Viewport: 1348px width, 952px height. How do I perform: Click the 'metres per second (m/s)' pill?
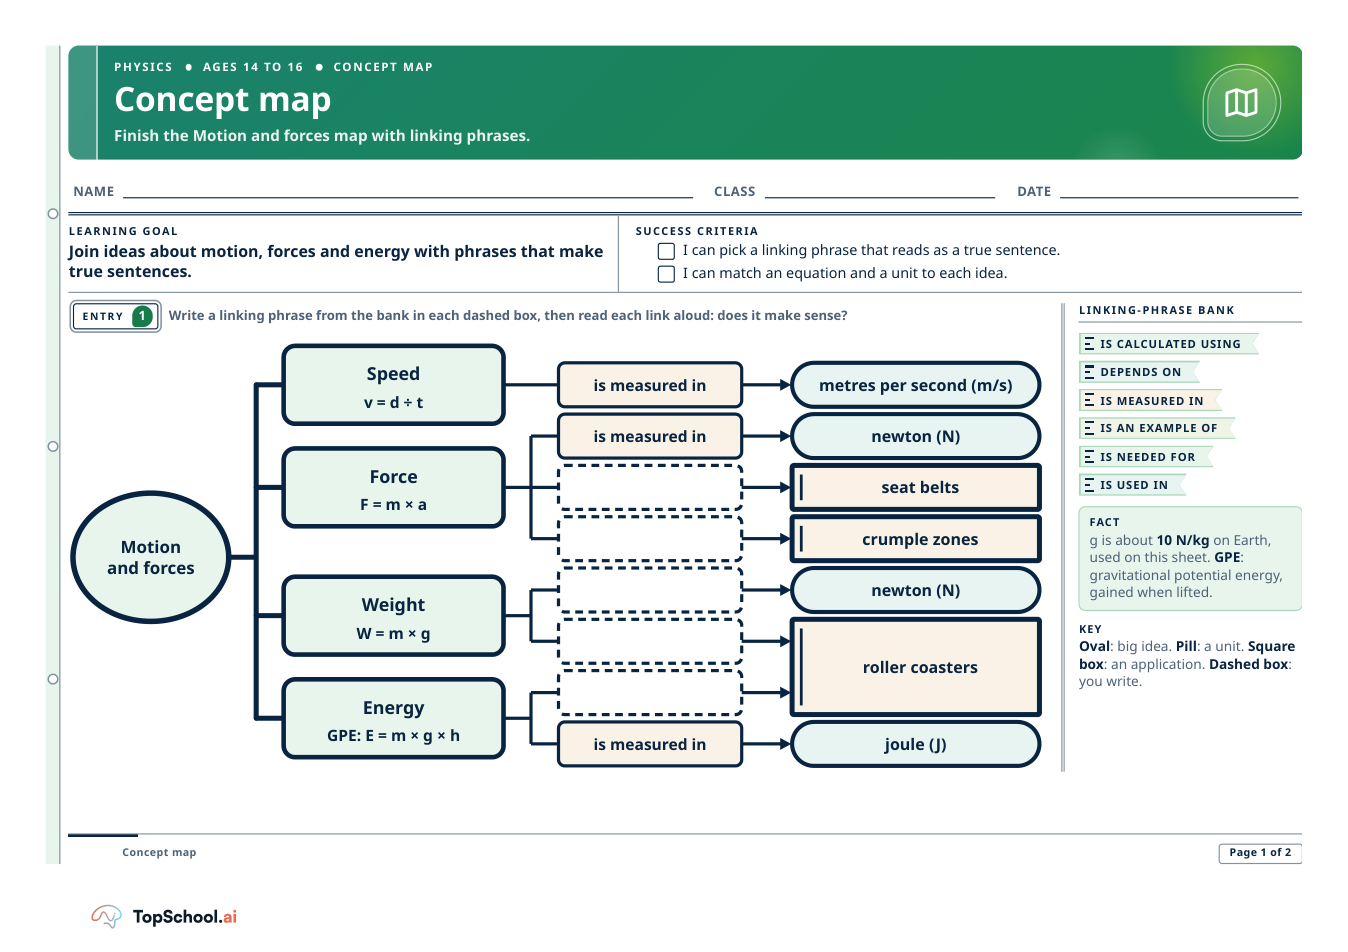pyautogui.click(x=916, y=386)
